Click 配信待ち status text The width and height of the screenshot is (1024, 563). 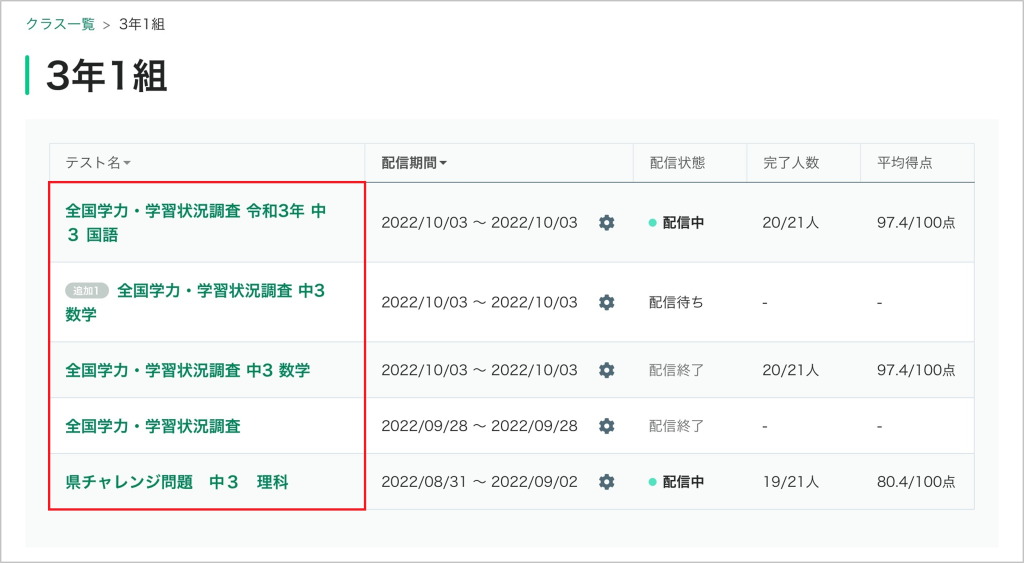[676, 302]
